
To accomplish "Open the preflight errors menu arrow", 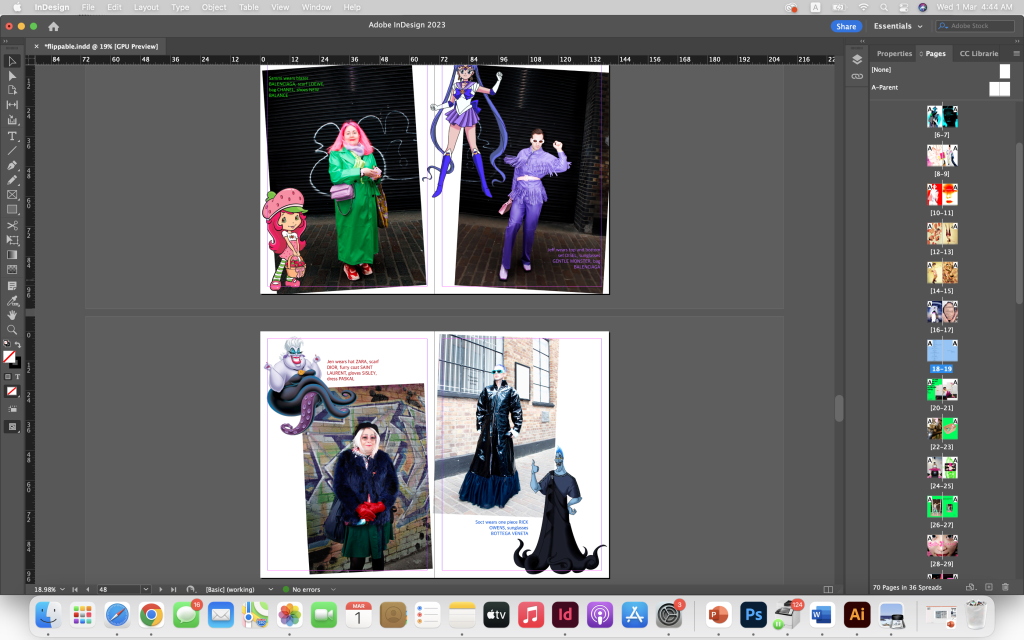I will tap(332, 589).
